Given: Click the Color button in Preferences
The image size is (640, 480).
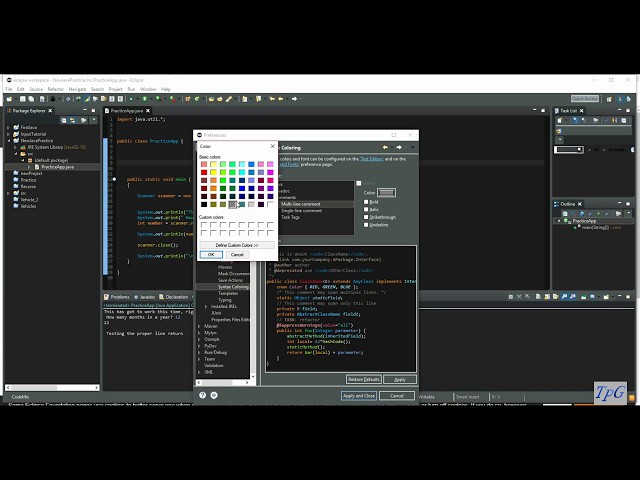Looking at the screenshot, I should pyautogui.click(x=386, y=193).
